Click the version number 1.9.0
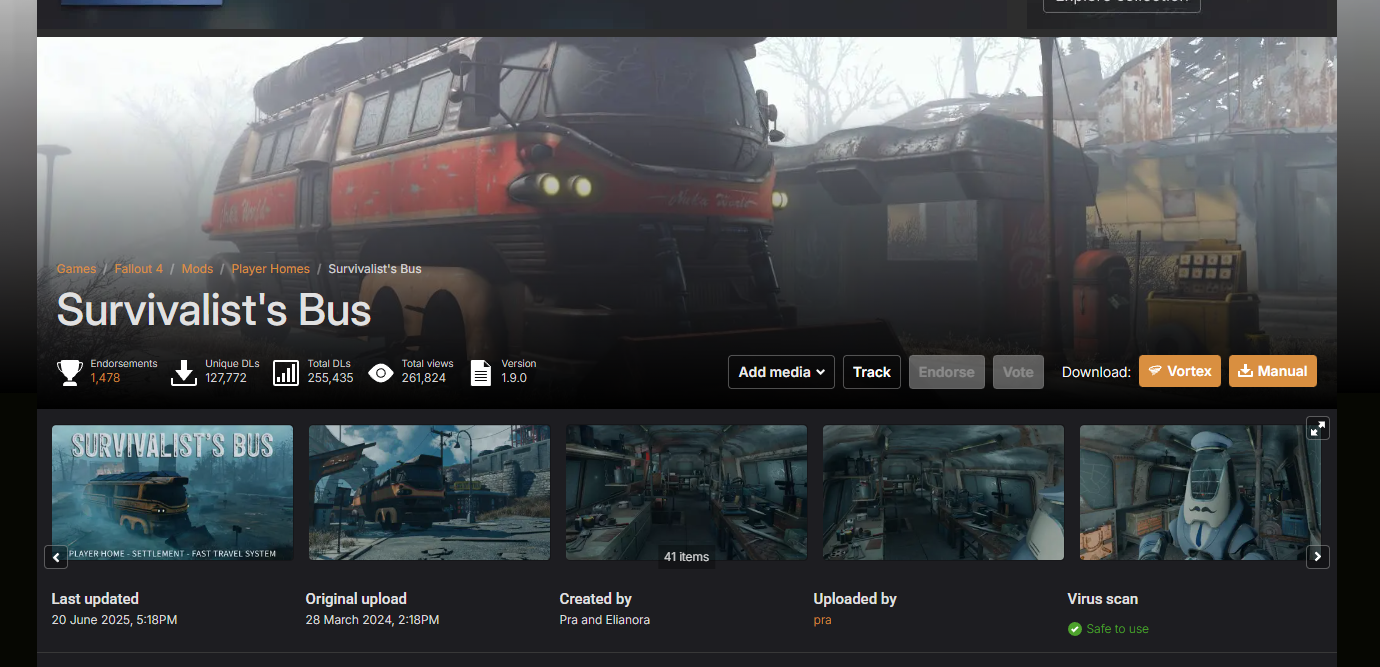Screen dimensions: 1380x667 514,378
